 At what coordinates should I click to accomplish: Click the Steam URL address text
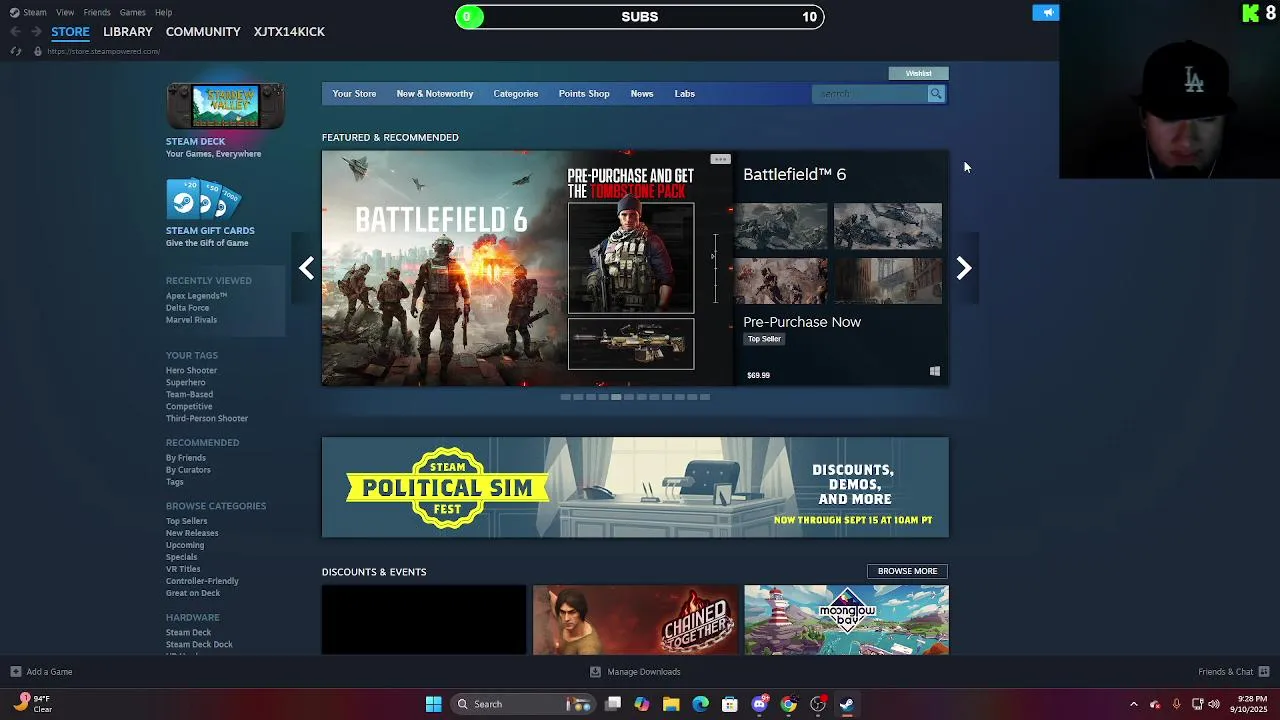tap(104, 51)
